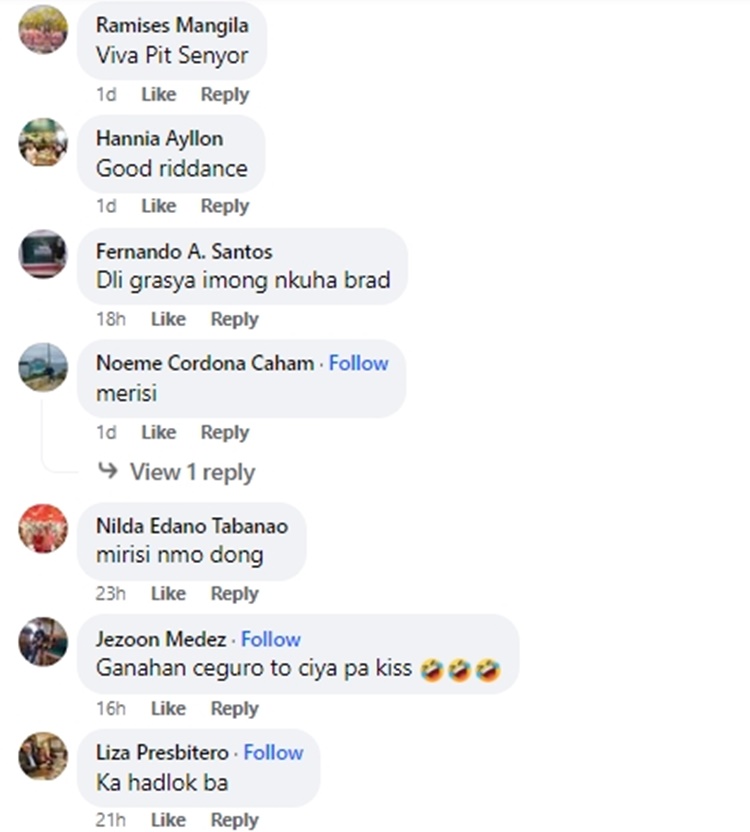Reply to the "Ka hadlok ba" comment
Screen dimensions: 750x832
(x=234, y=820)
